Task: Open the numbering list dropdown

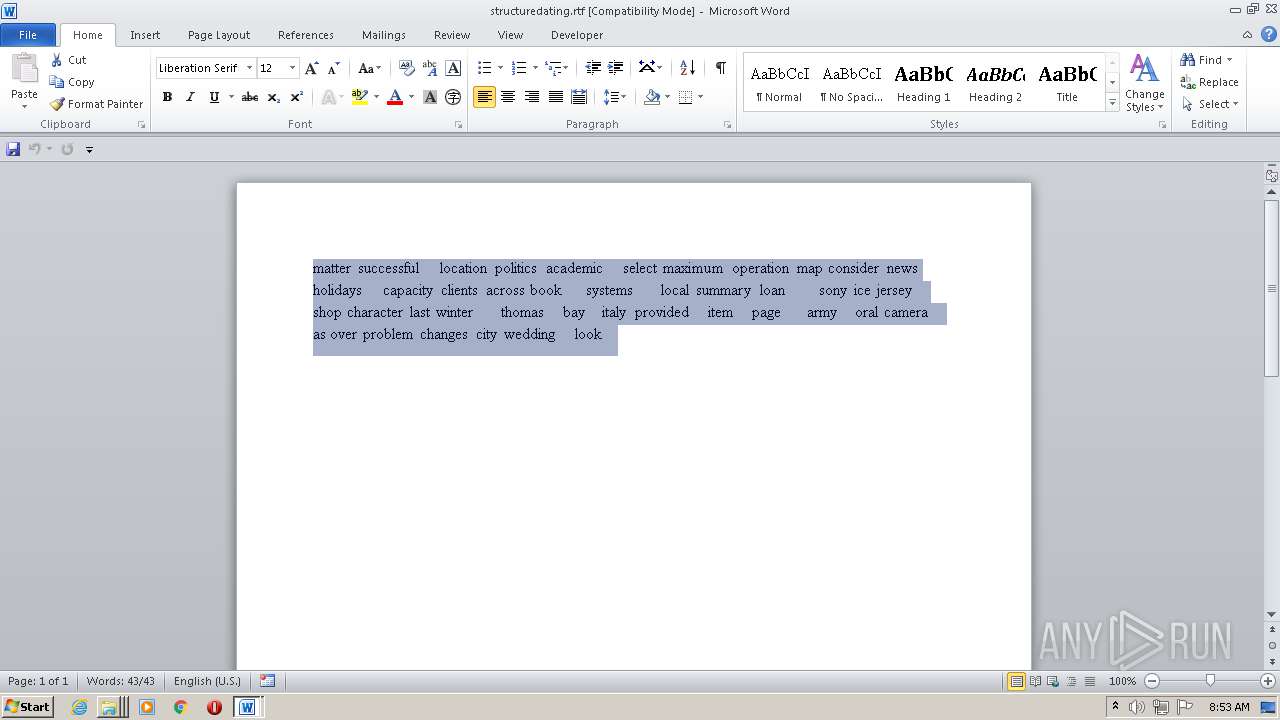Action: coord(535,68)
